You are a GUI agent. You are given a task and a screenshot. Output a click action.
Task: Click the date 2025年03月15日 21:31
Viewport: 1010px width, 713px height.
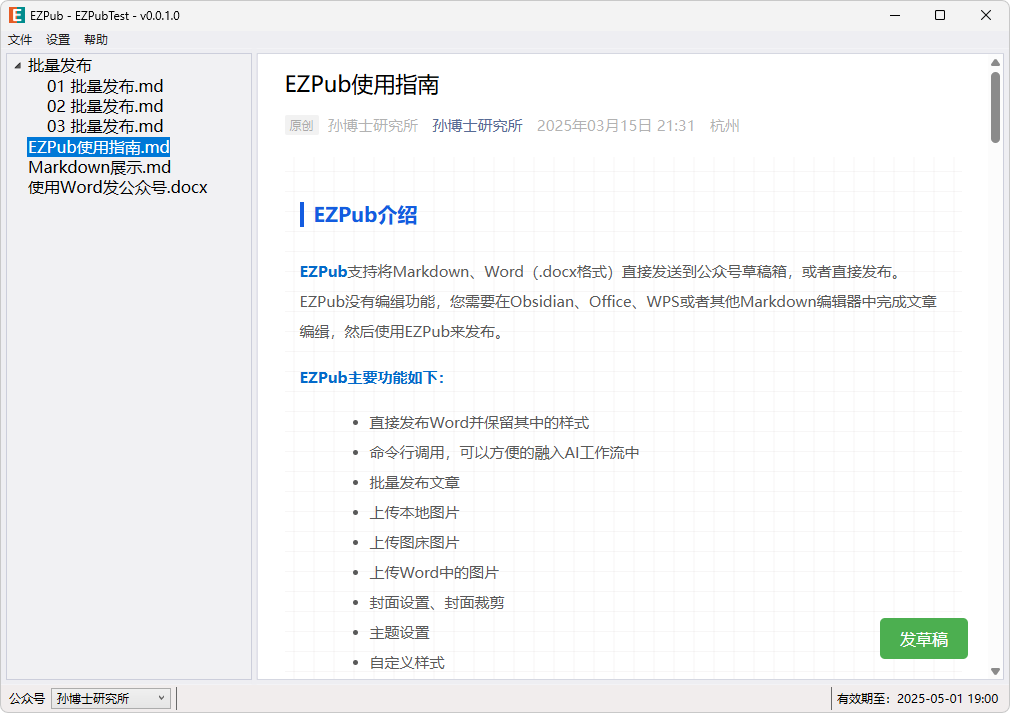[x=616, y=126]
